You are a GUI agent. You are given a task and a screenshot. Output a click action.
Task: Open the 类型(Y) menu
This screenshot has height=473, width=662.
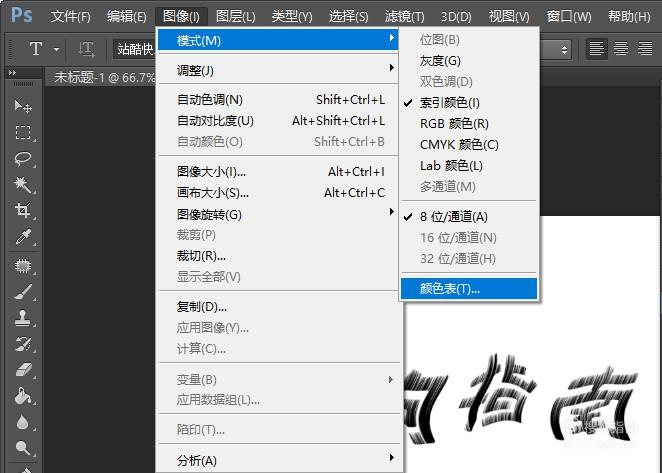(292, 16)
